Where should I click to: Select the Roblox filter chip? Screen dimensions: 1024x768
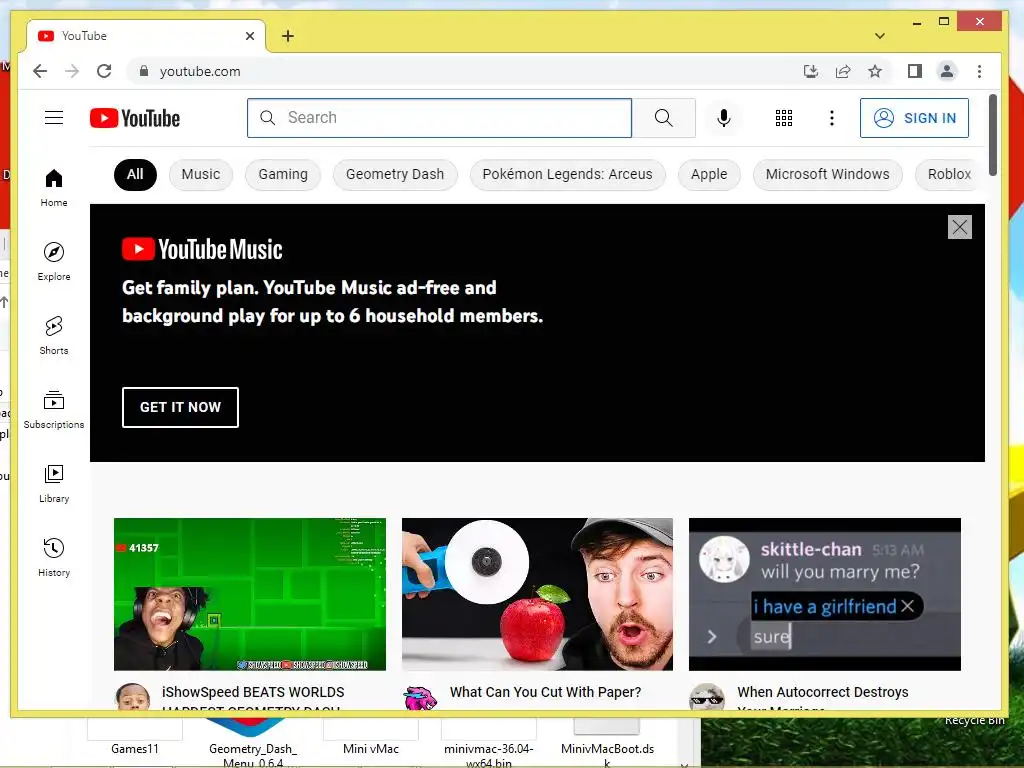(948, 174)
